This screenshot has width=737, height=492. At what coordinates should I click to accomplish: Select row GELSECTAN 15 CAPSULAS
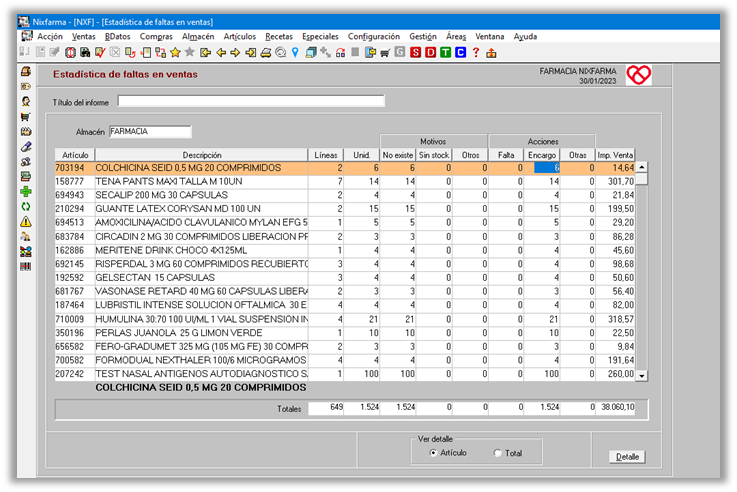pos(345,277)
